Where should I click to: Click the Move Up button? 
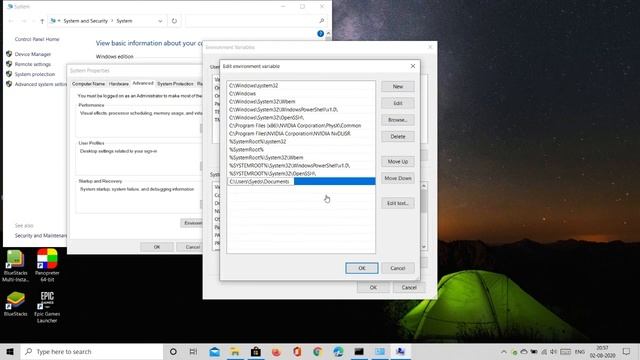click(x=398, y=162)
